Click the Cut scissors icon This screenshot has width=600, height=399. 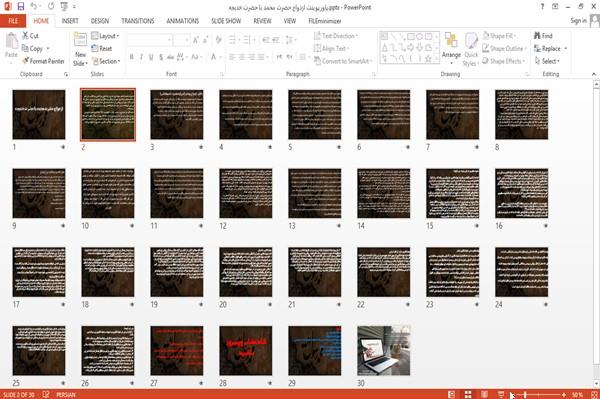pyautogui.click(x=26, y=36)
